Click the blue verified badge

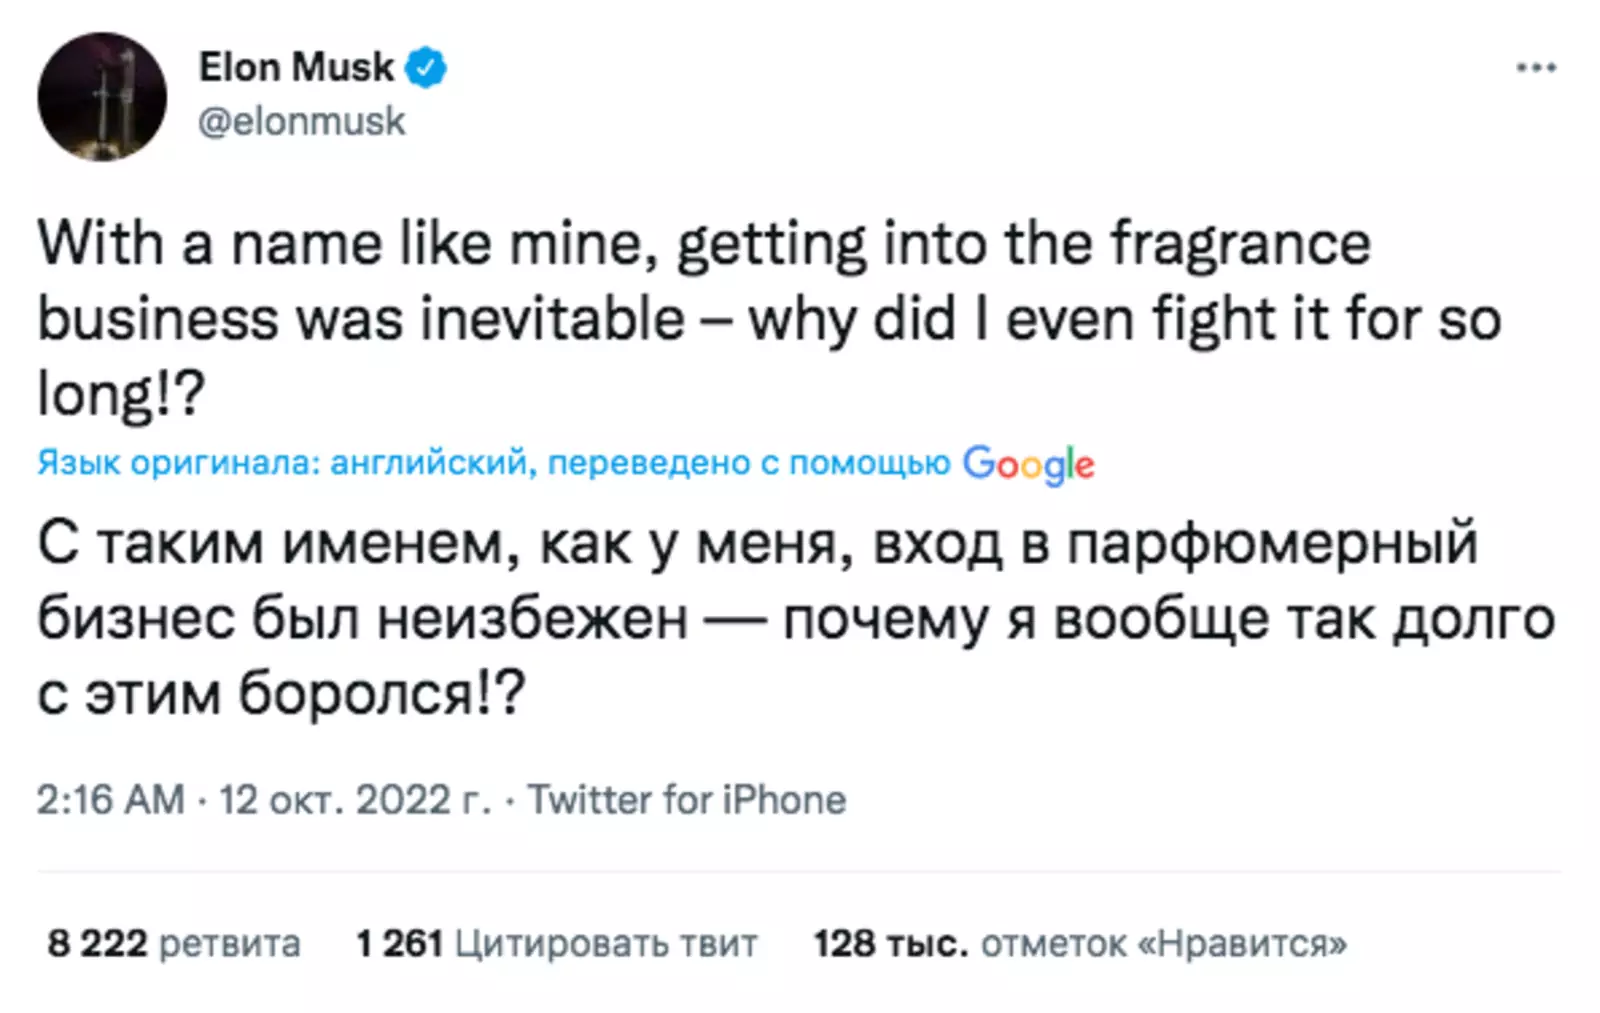(x=426, y=68)
